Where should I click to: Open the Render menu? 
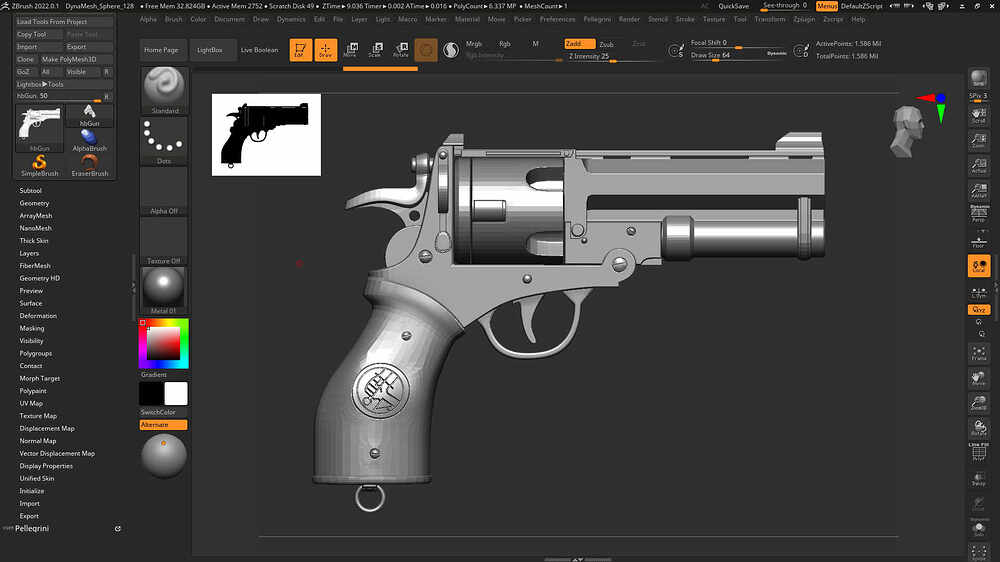[629, 19]
